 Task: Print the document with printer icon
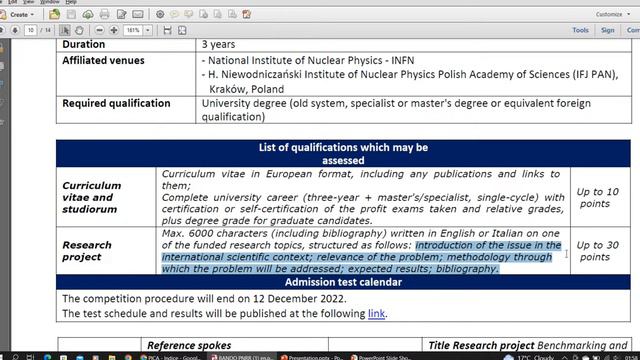click(x=104, y=14)
